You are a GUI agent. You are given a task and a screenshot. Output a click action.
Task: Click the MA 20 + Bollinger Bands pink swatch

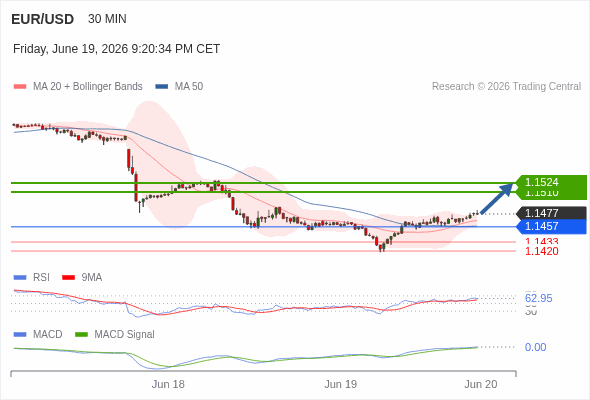point(20,87)
